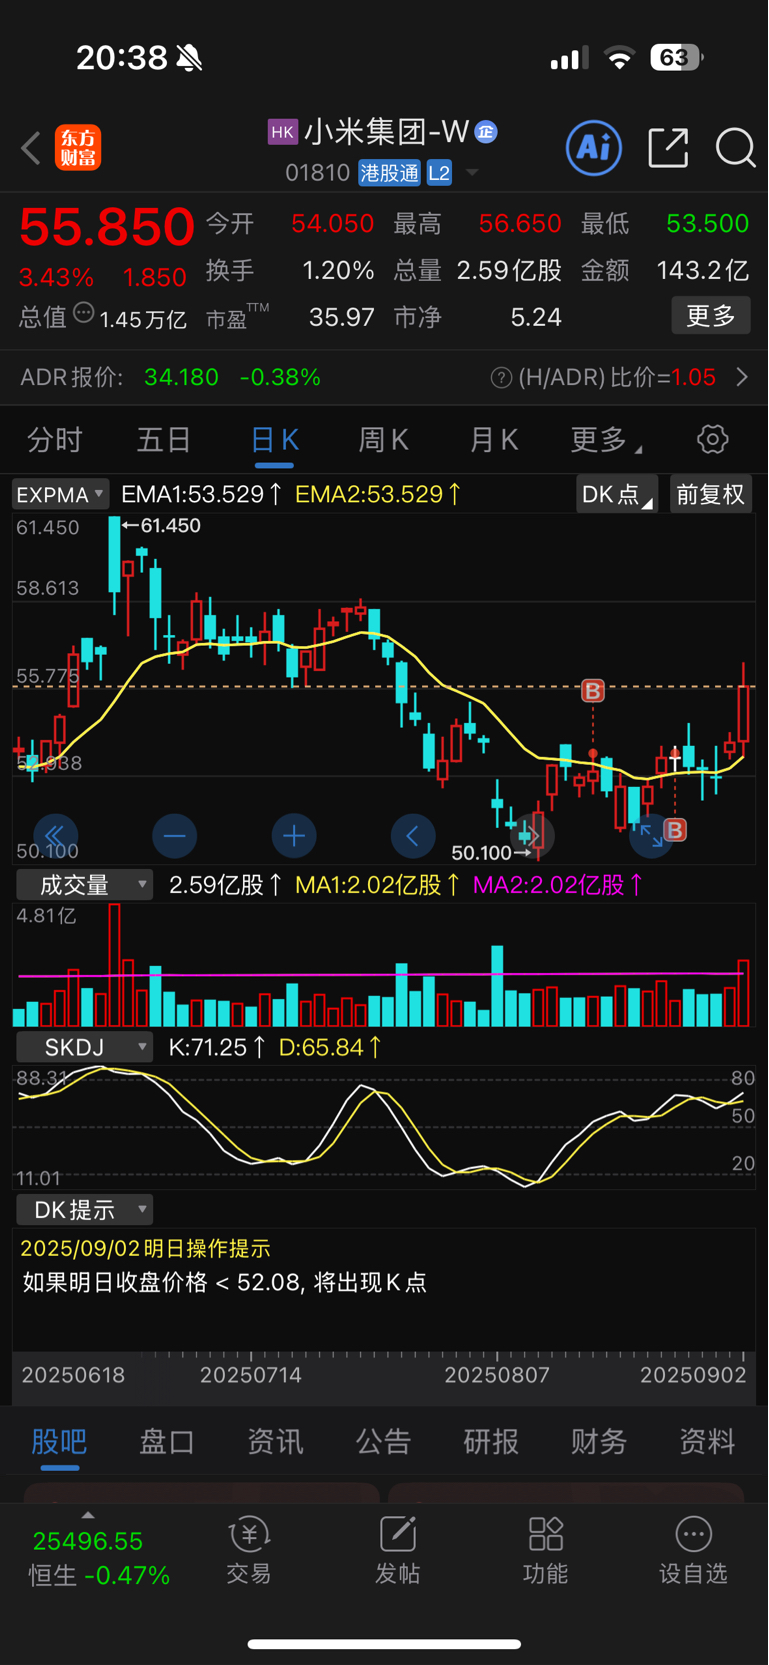Switch to 月K chart tab
The width and height of the screenshot is (769, 1665).
pyautogui.click(x=494, y=439)
